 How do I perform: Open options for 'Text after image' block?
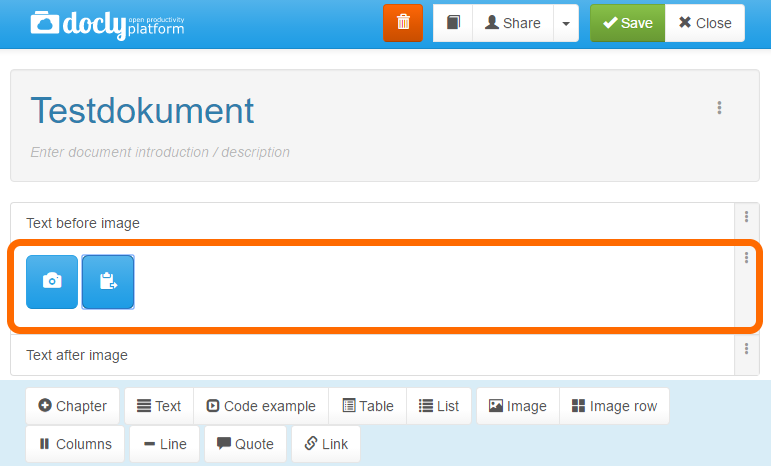[746, 349]
